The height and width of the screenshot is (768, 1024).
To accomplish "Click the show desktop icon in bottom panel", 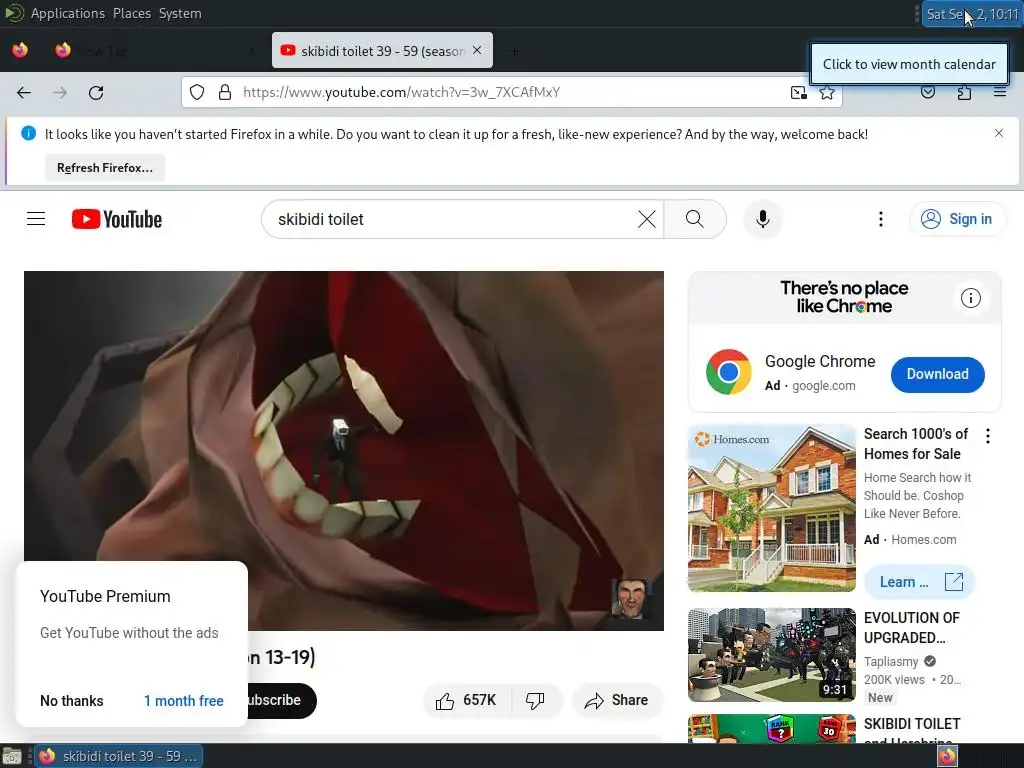I will pyautogui.click(x=12, y=756).
